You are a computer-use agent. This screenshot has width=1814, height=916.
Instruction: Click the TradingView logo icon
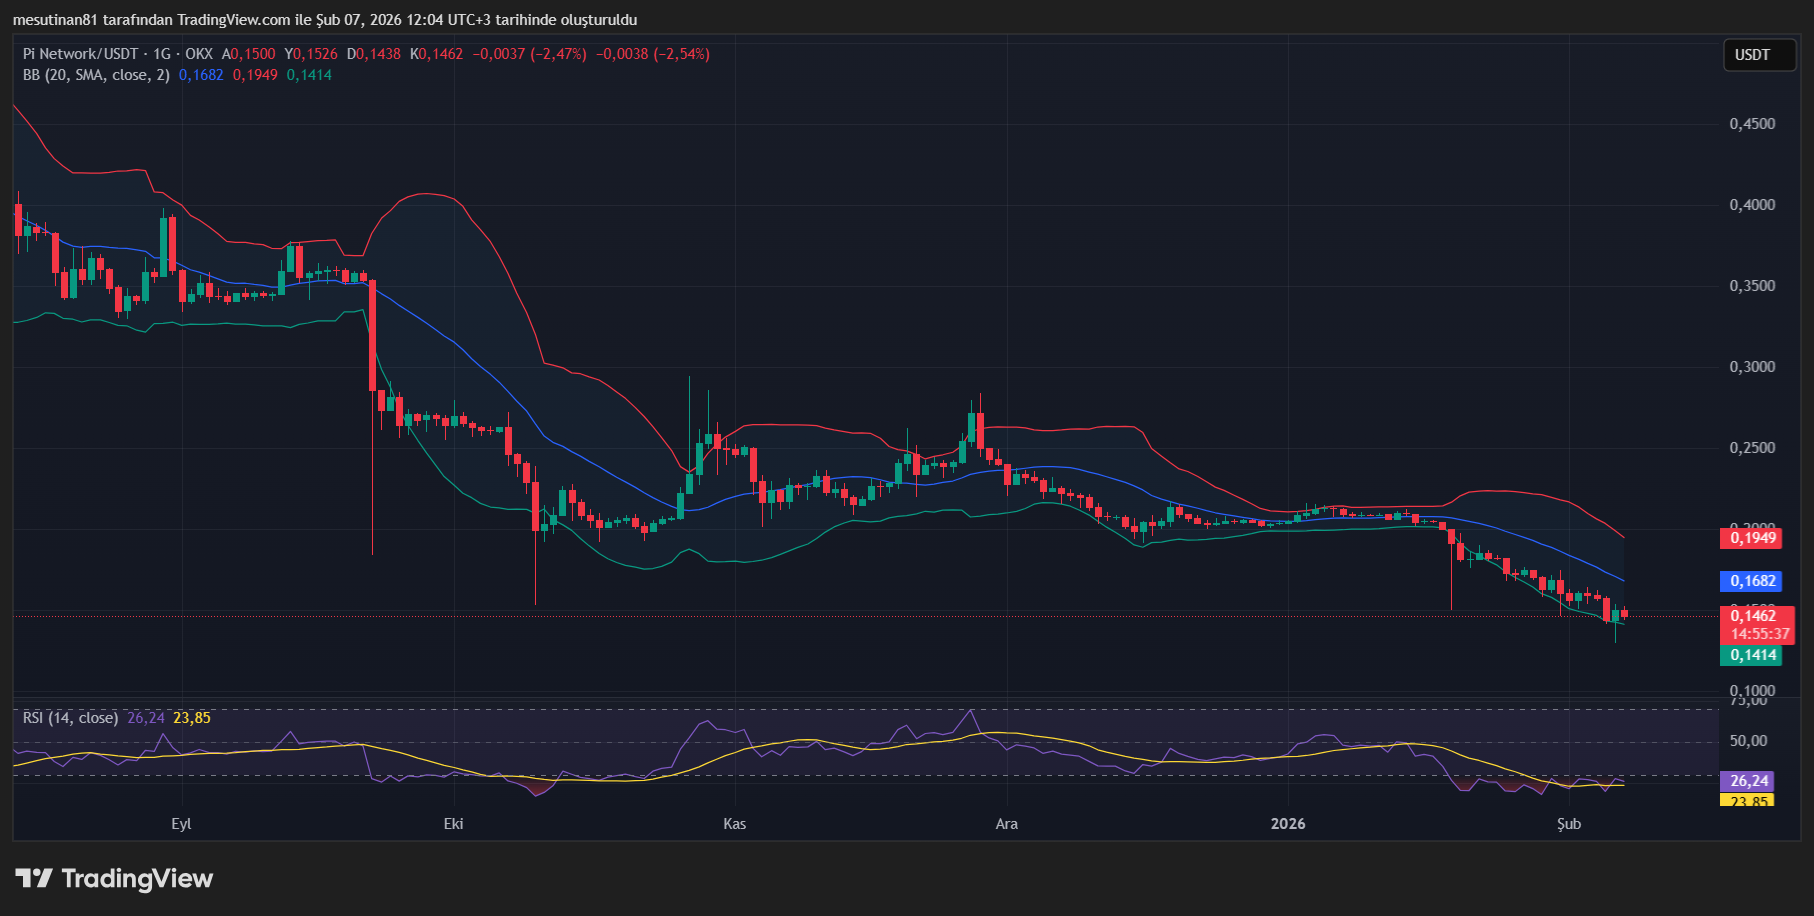coord(34,878)
